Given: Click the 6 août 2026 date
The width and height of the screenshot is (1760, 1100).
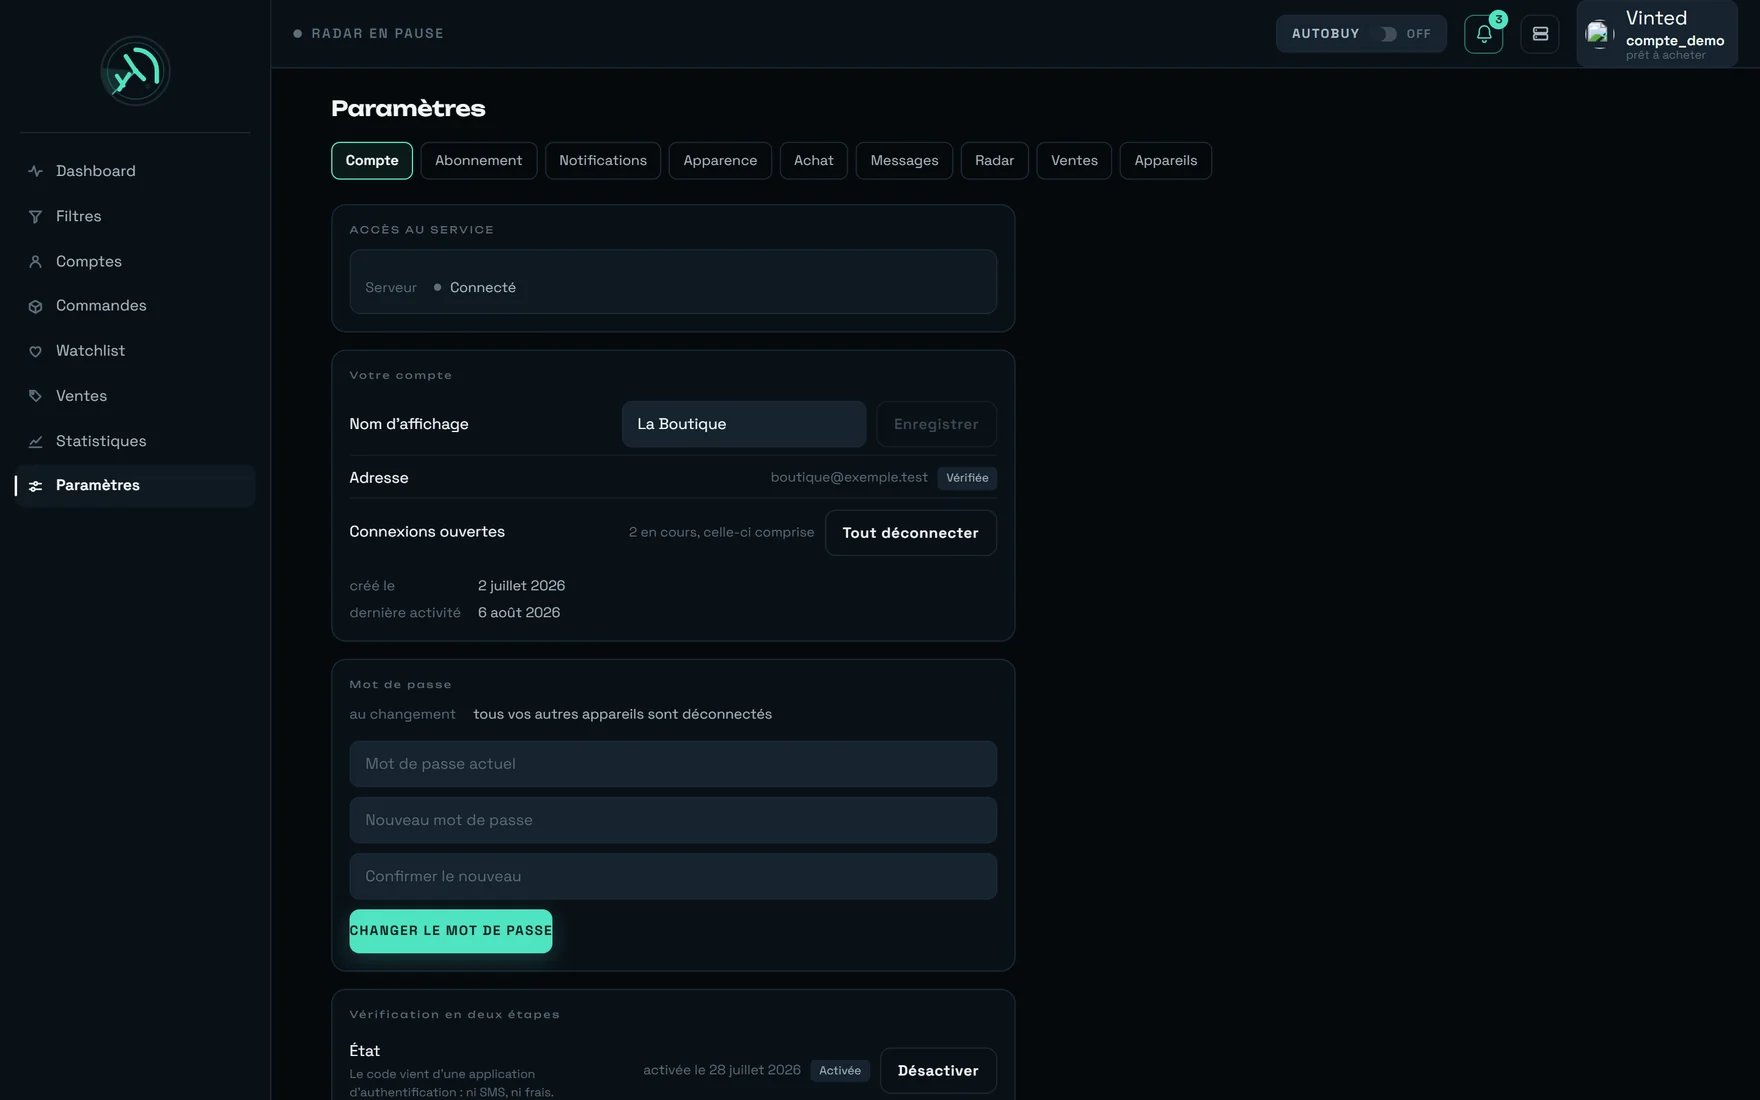Looking at the screenshot, I should click(519, 613).
